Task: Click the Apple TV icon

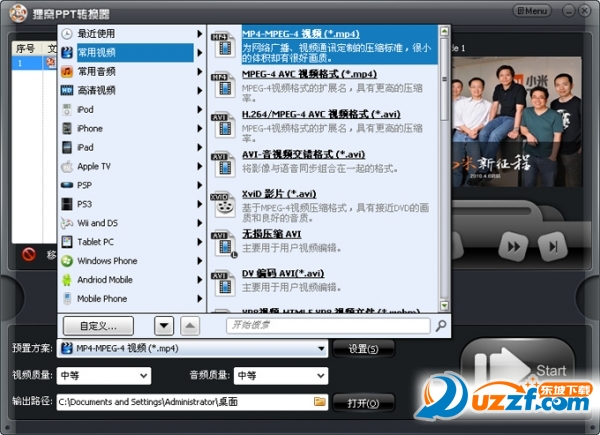Action: coord(67,166)
